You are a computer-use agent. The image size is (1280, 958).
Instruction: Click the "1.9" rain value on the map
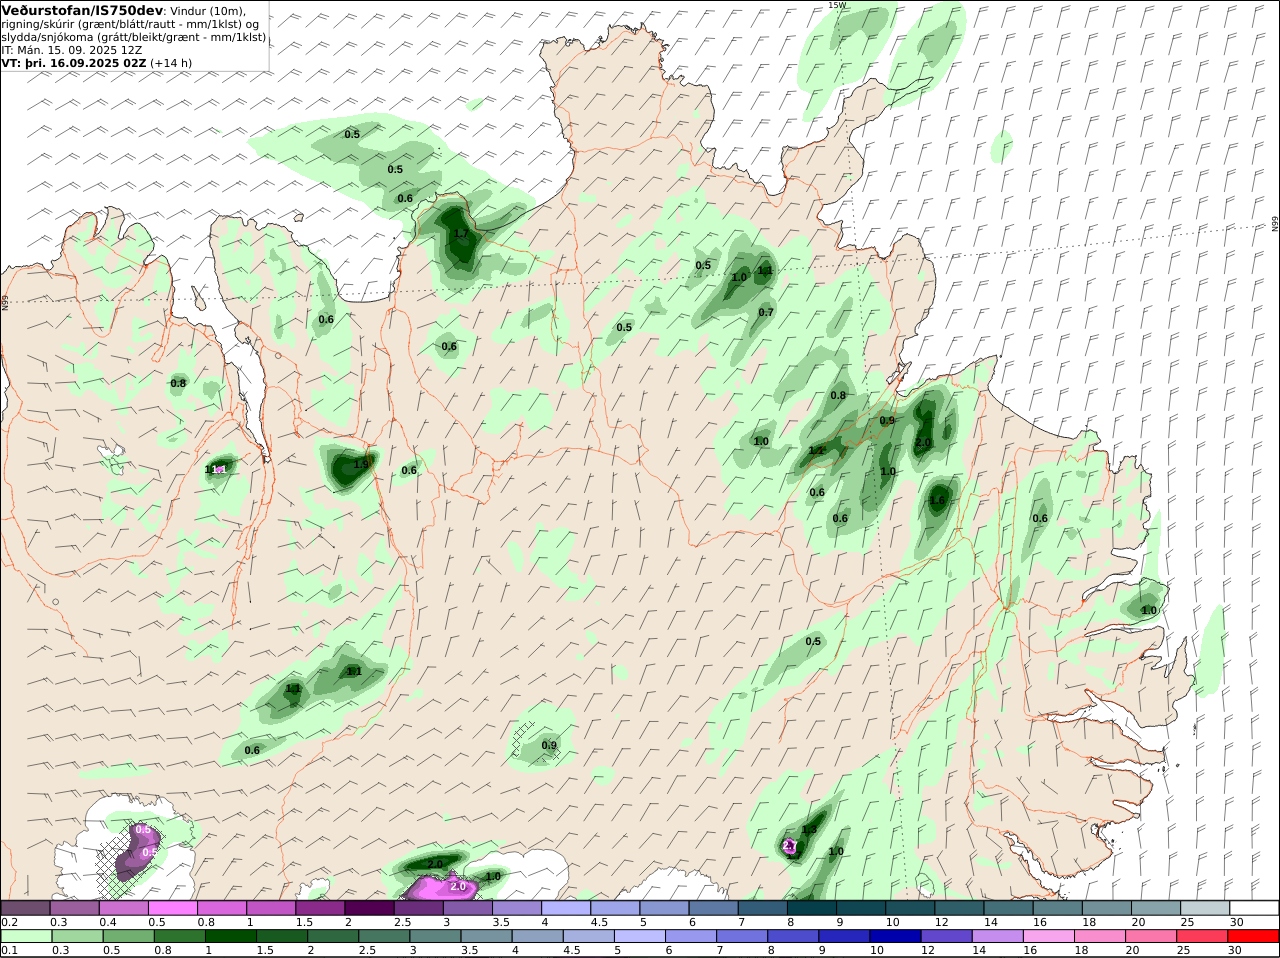(x=361, y=464)
